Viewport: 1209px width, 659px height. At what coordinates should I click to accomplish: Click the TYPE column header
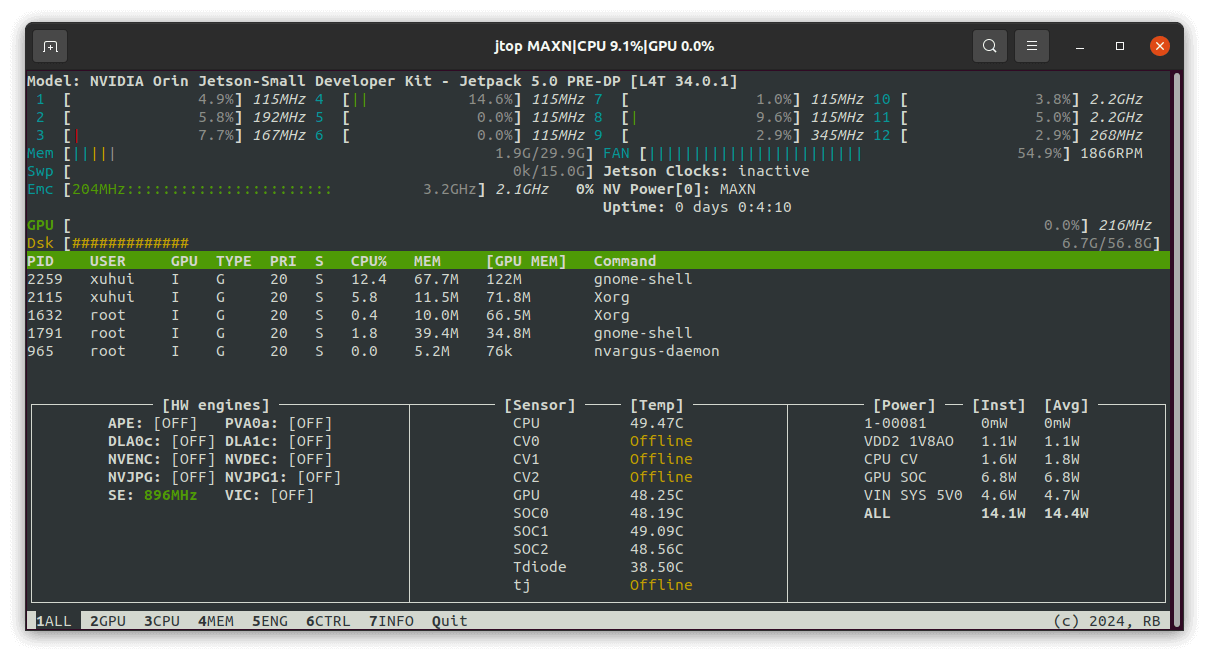[x=234, y=261]
